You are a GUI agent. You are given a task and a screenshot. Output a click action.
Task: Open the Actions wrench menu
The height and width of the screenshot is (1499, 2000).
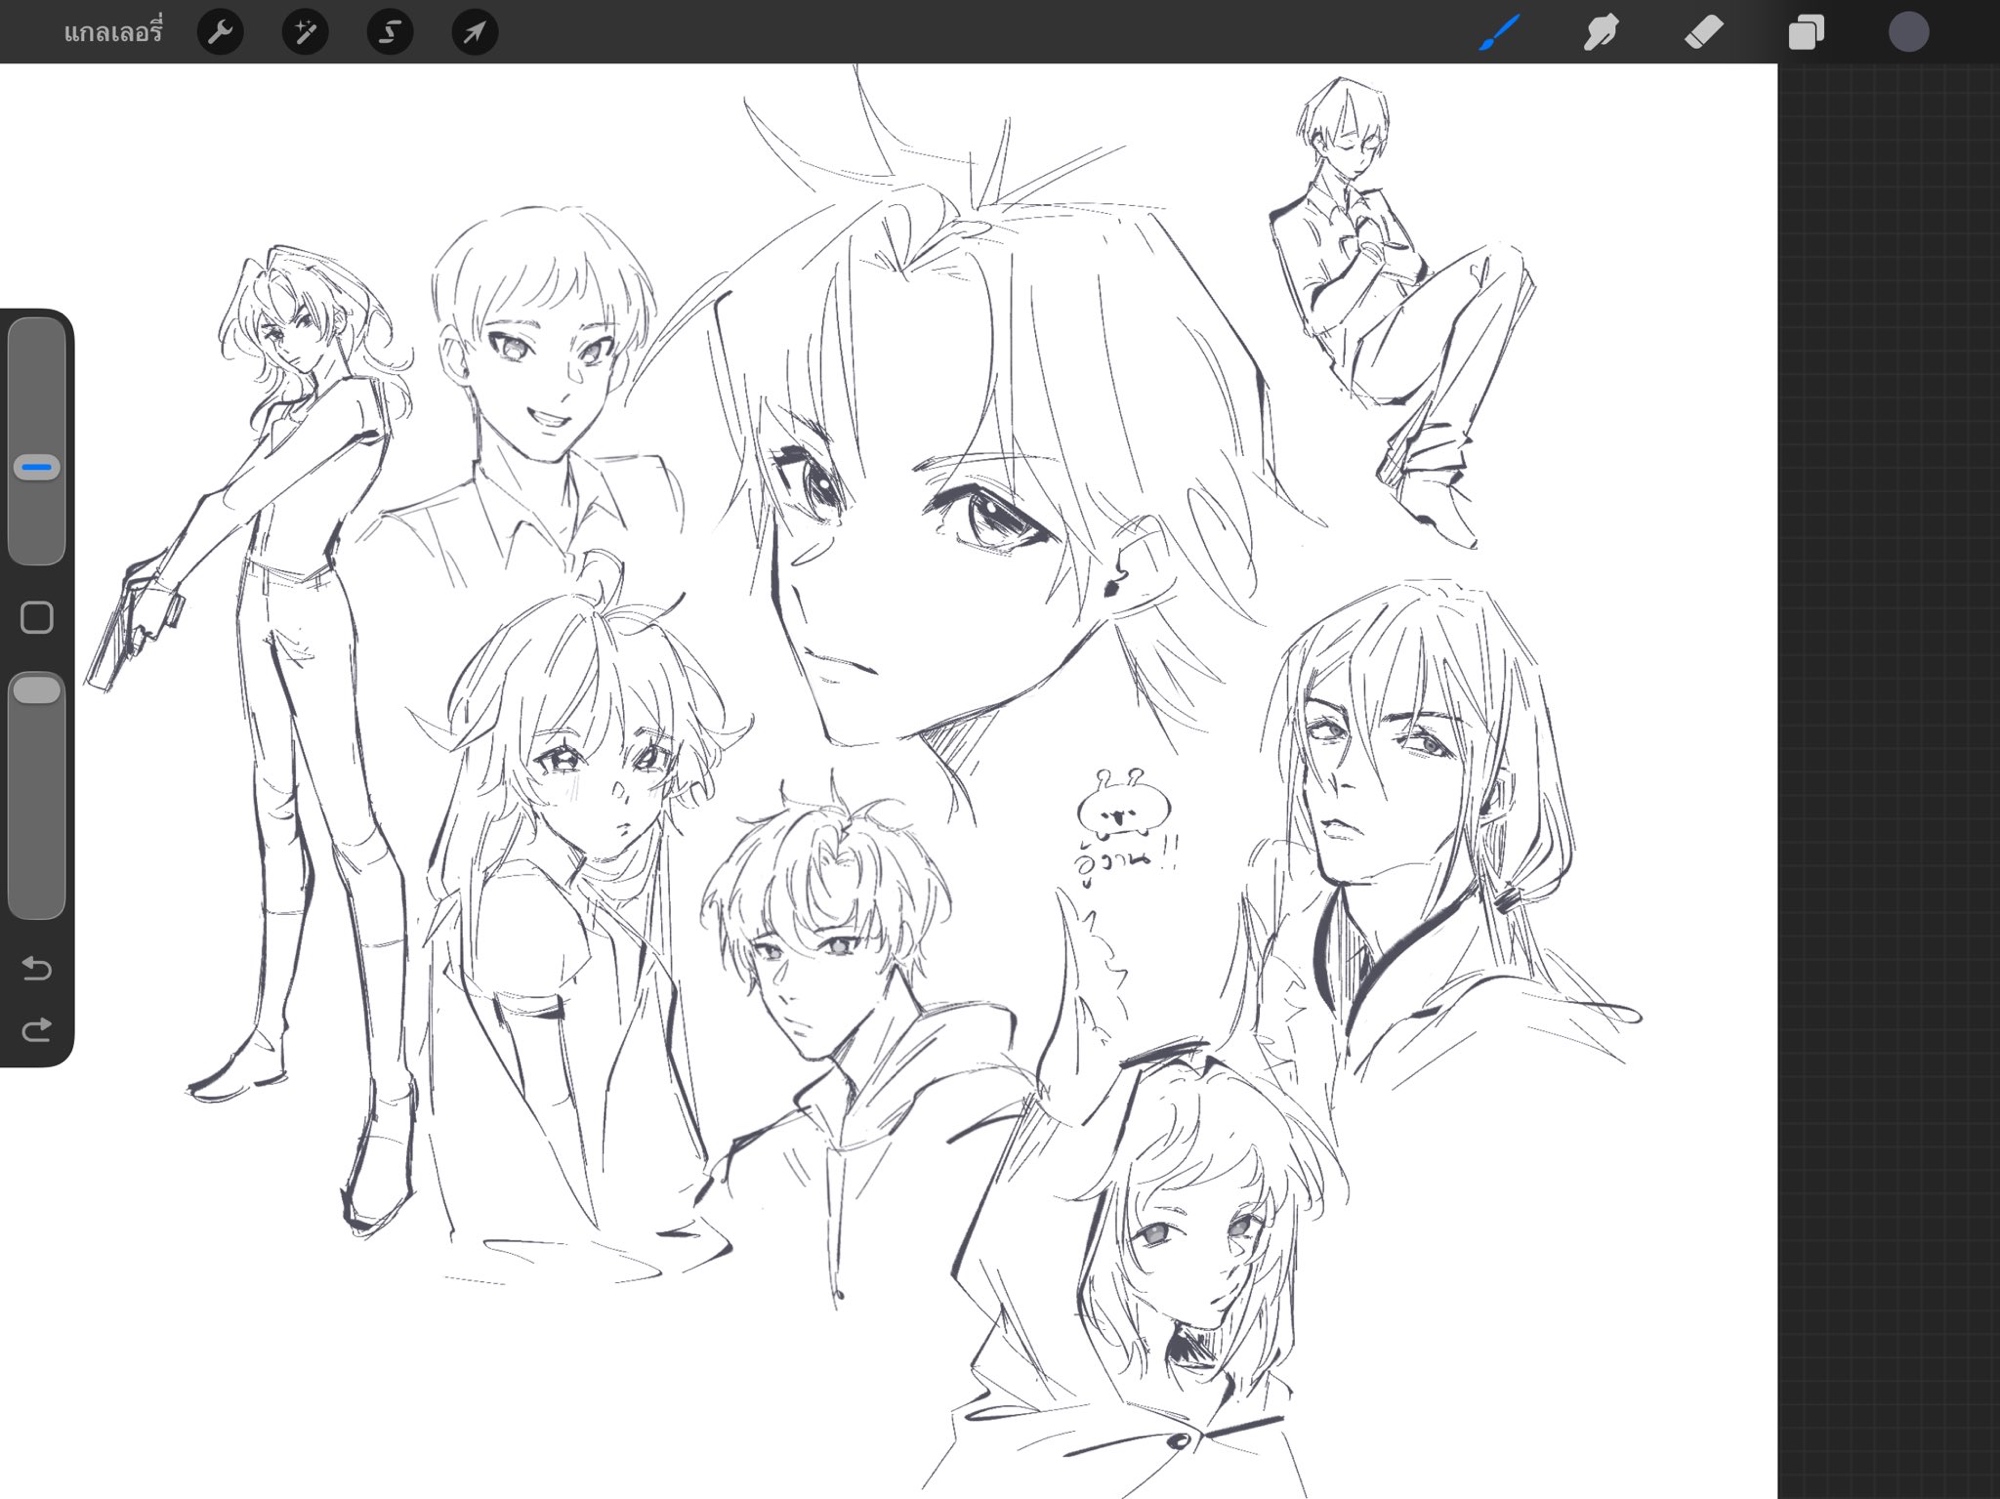220,33
